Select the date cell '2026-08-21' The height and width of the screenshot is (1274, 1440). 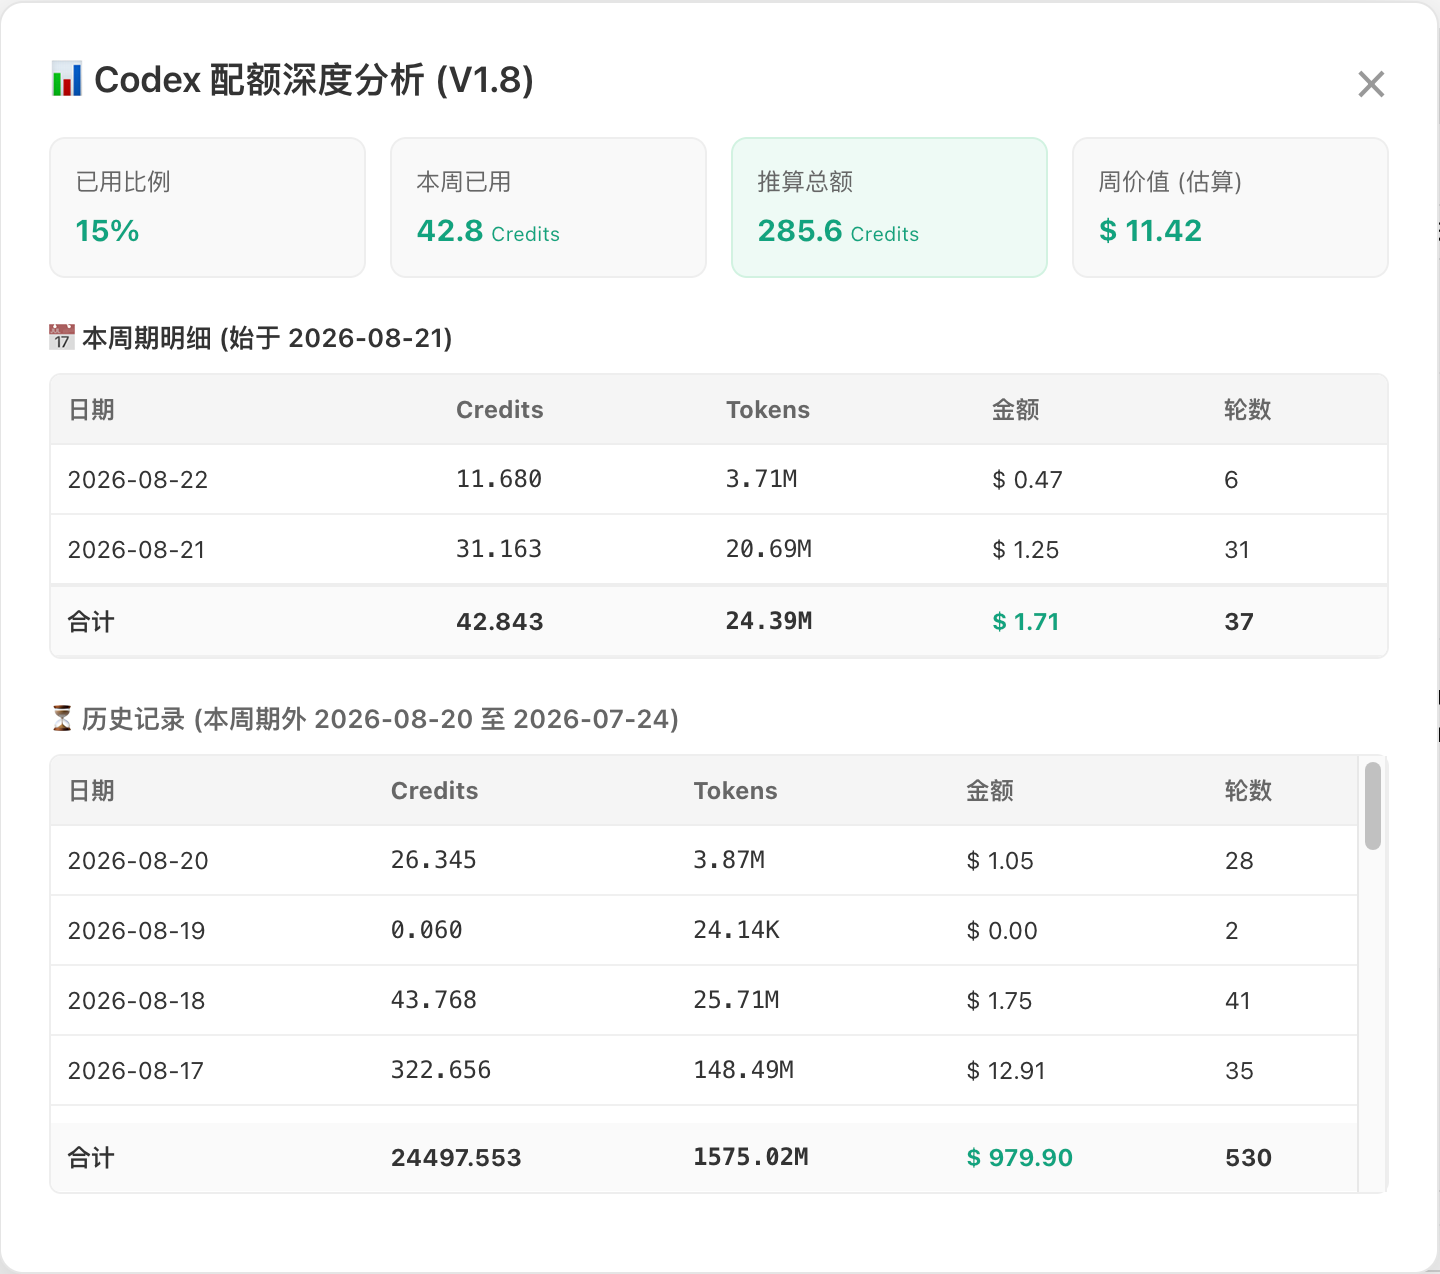[136, 550]
